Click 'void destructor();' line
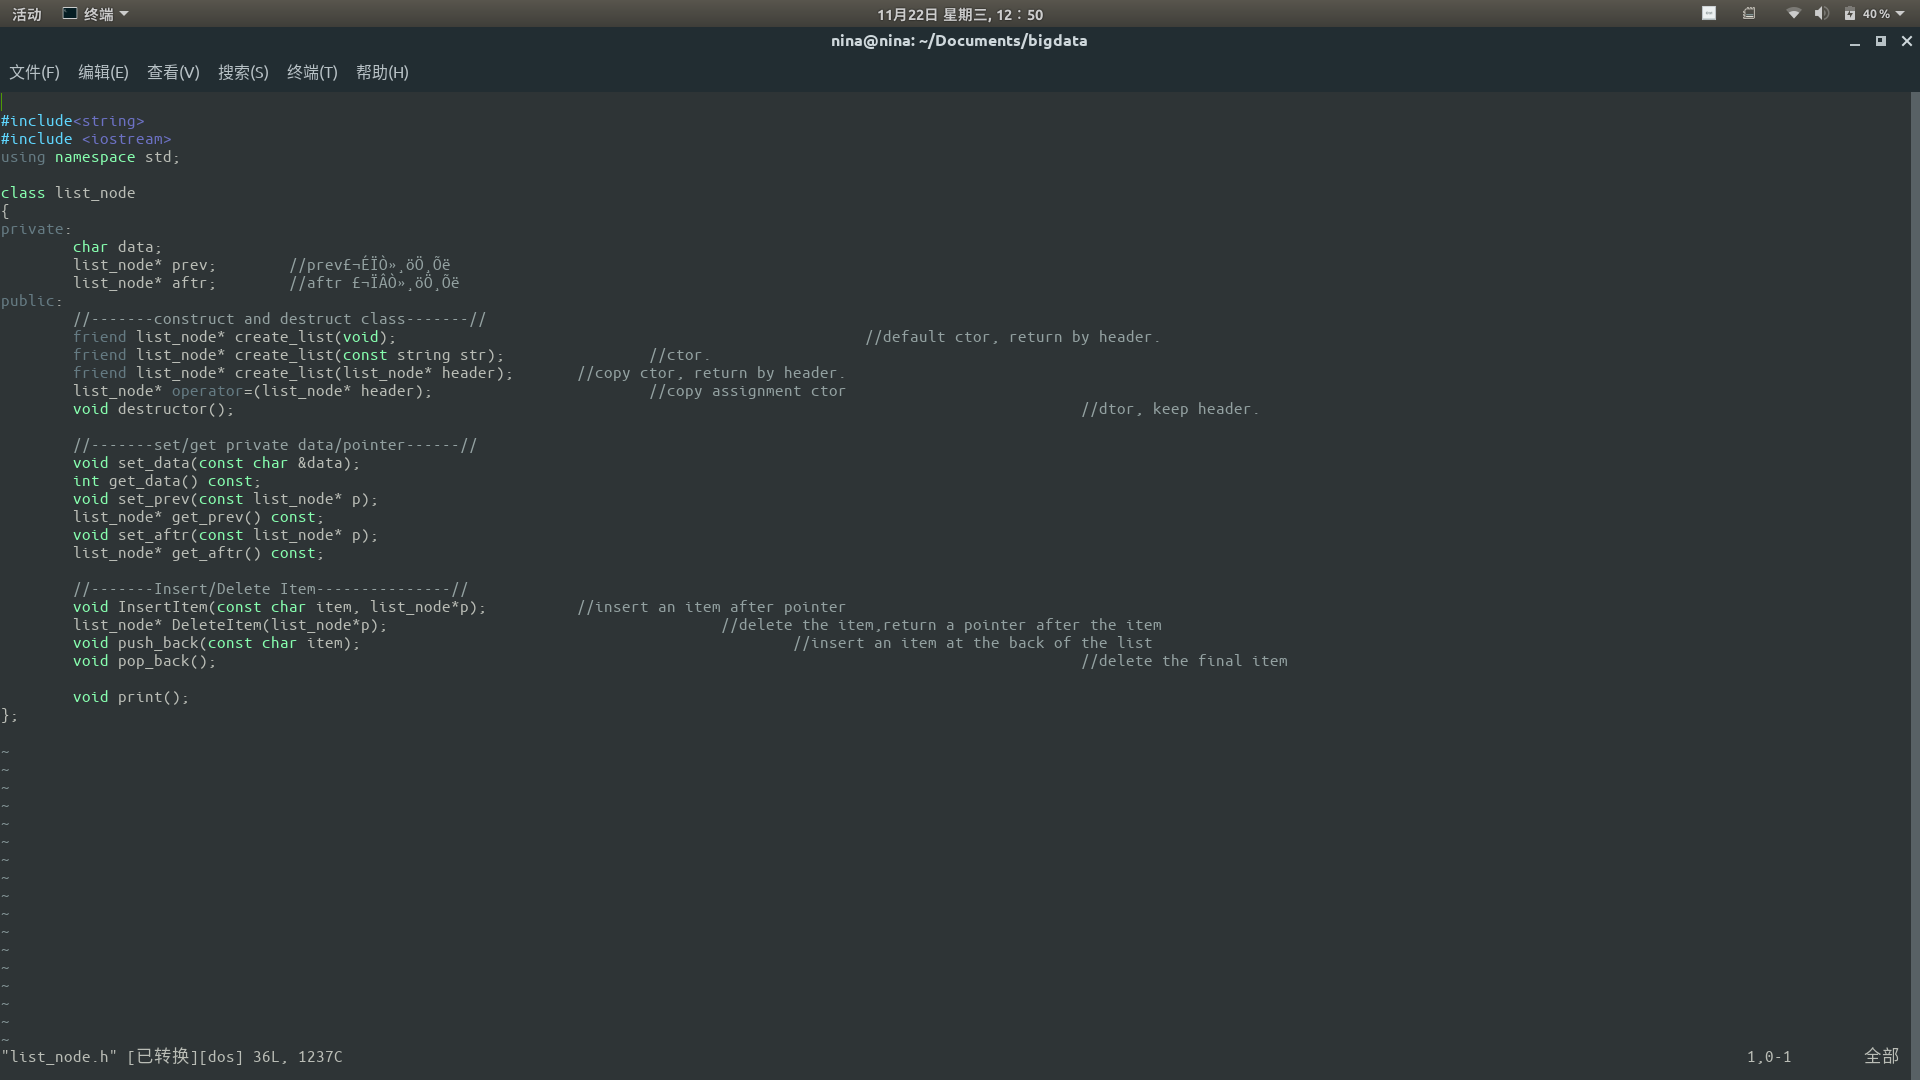Screen dimensions: 1920x1080 (153, 409)
